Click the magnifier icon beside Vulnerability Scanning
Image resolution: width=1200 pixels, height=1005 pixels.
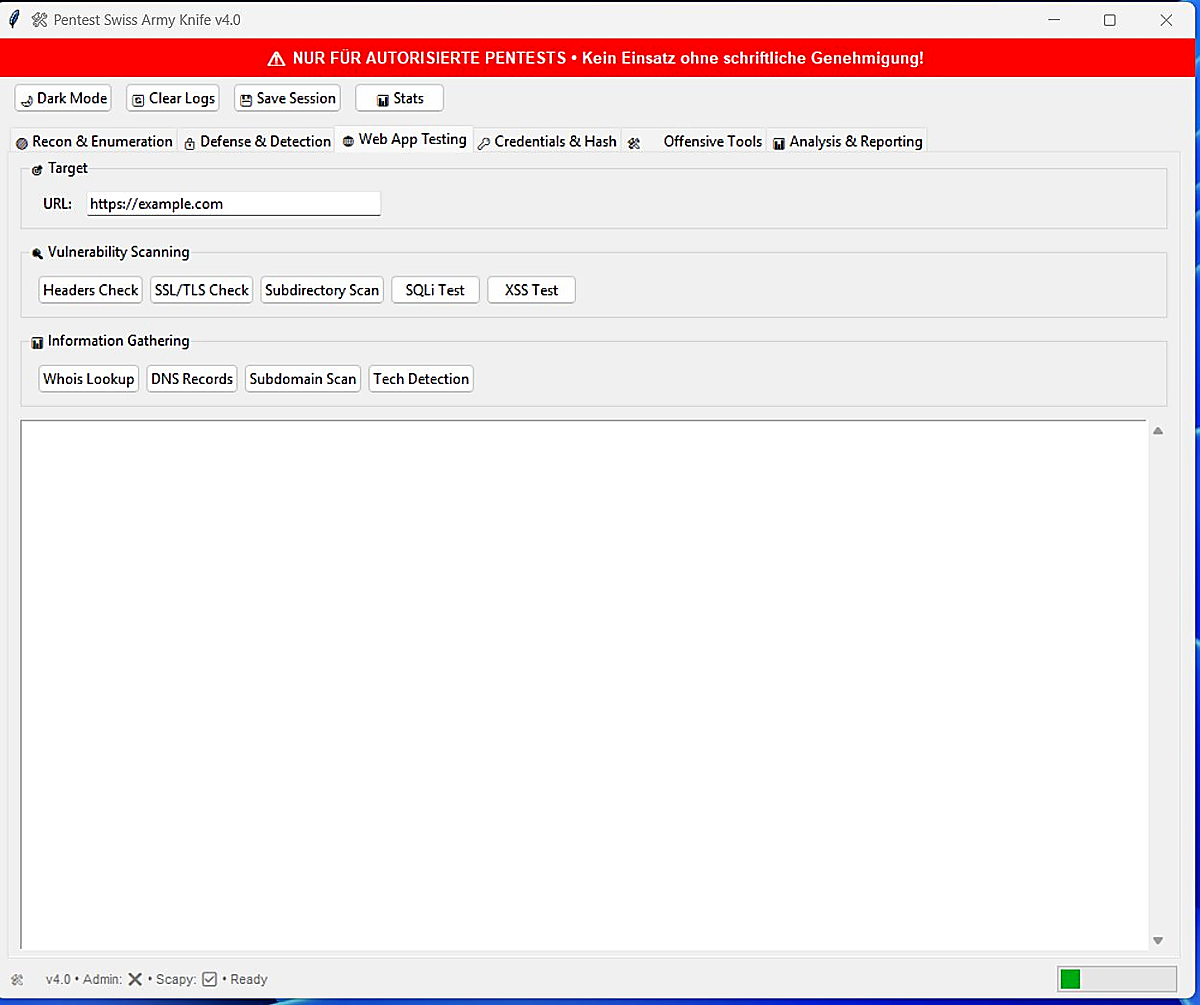(x=37, y=254)
